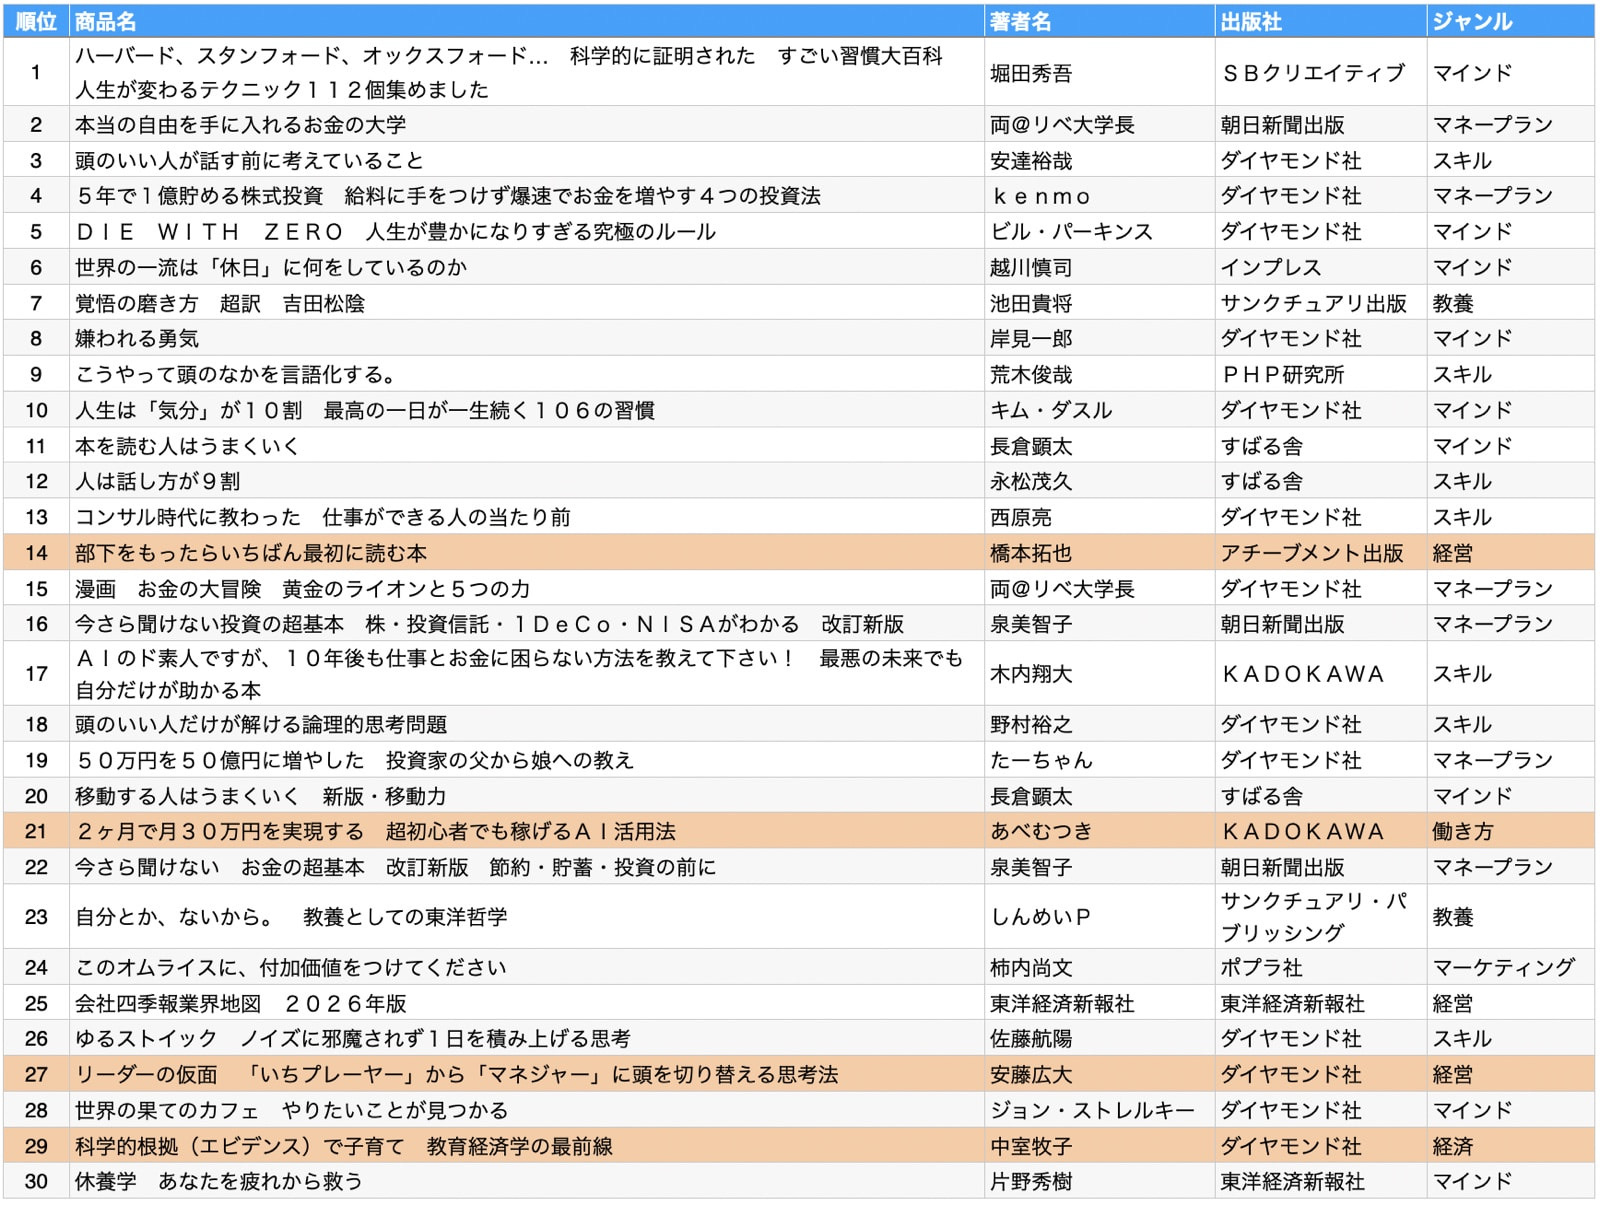The width and height of the screenshot is (1600, 1205).
Task: Click highlighted author cell 中室牧子
Action: 1031,1146
